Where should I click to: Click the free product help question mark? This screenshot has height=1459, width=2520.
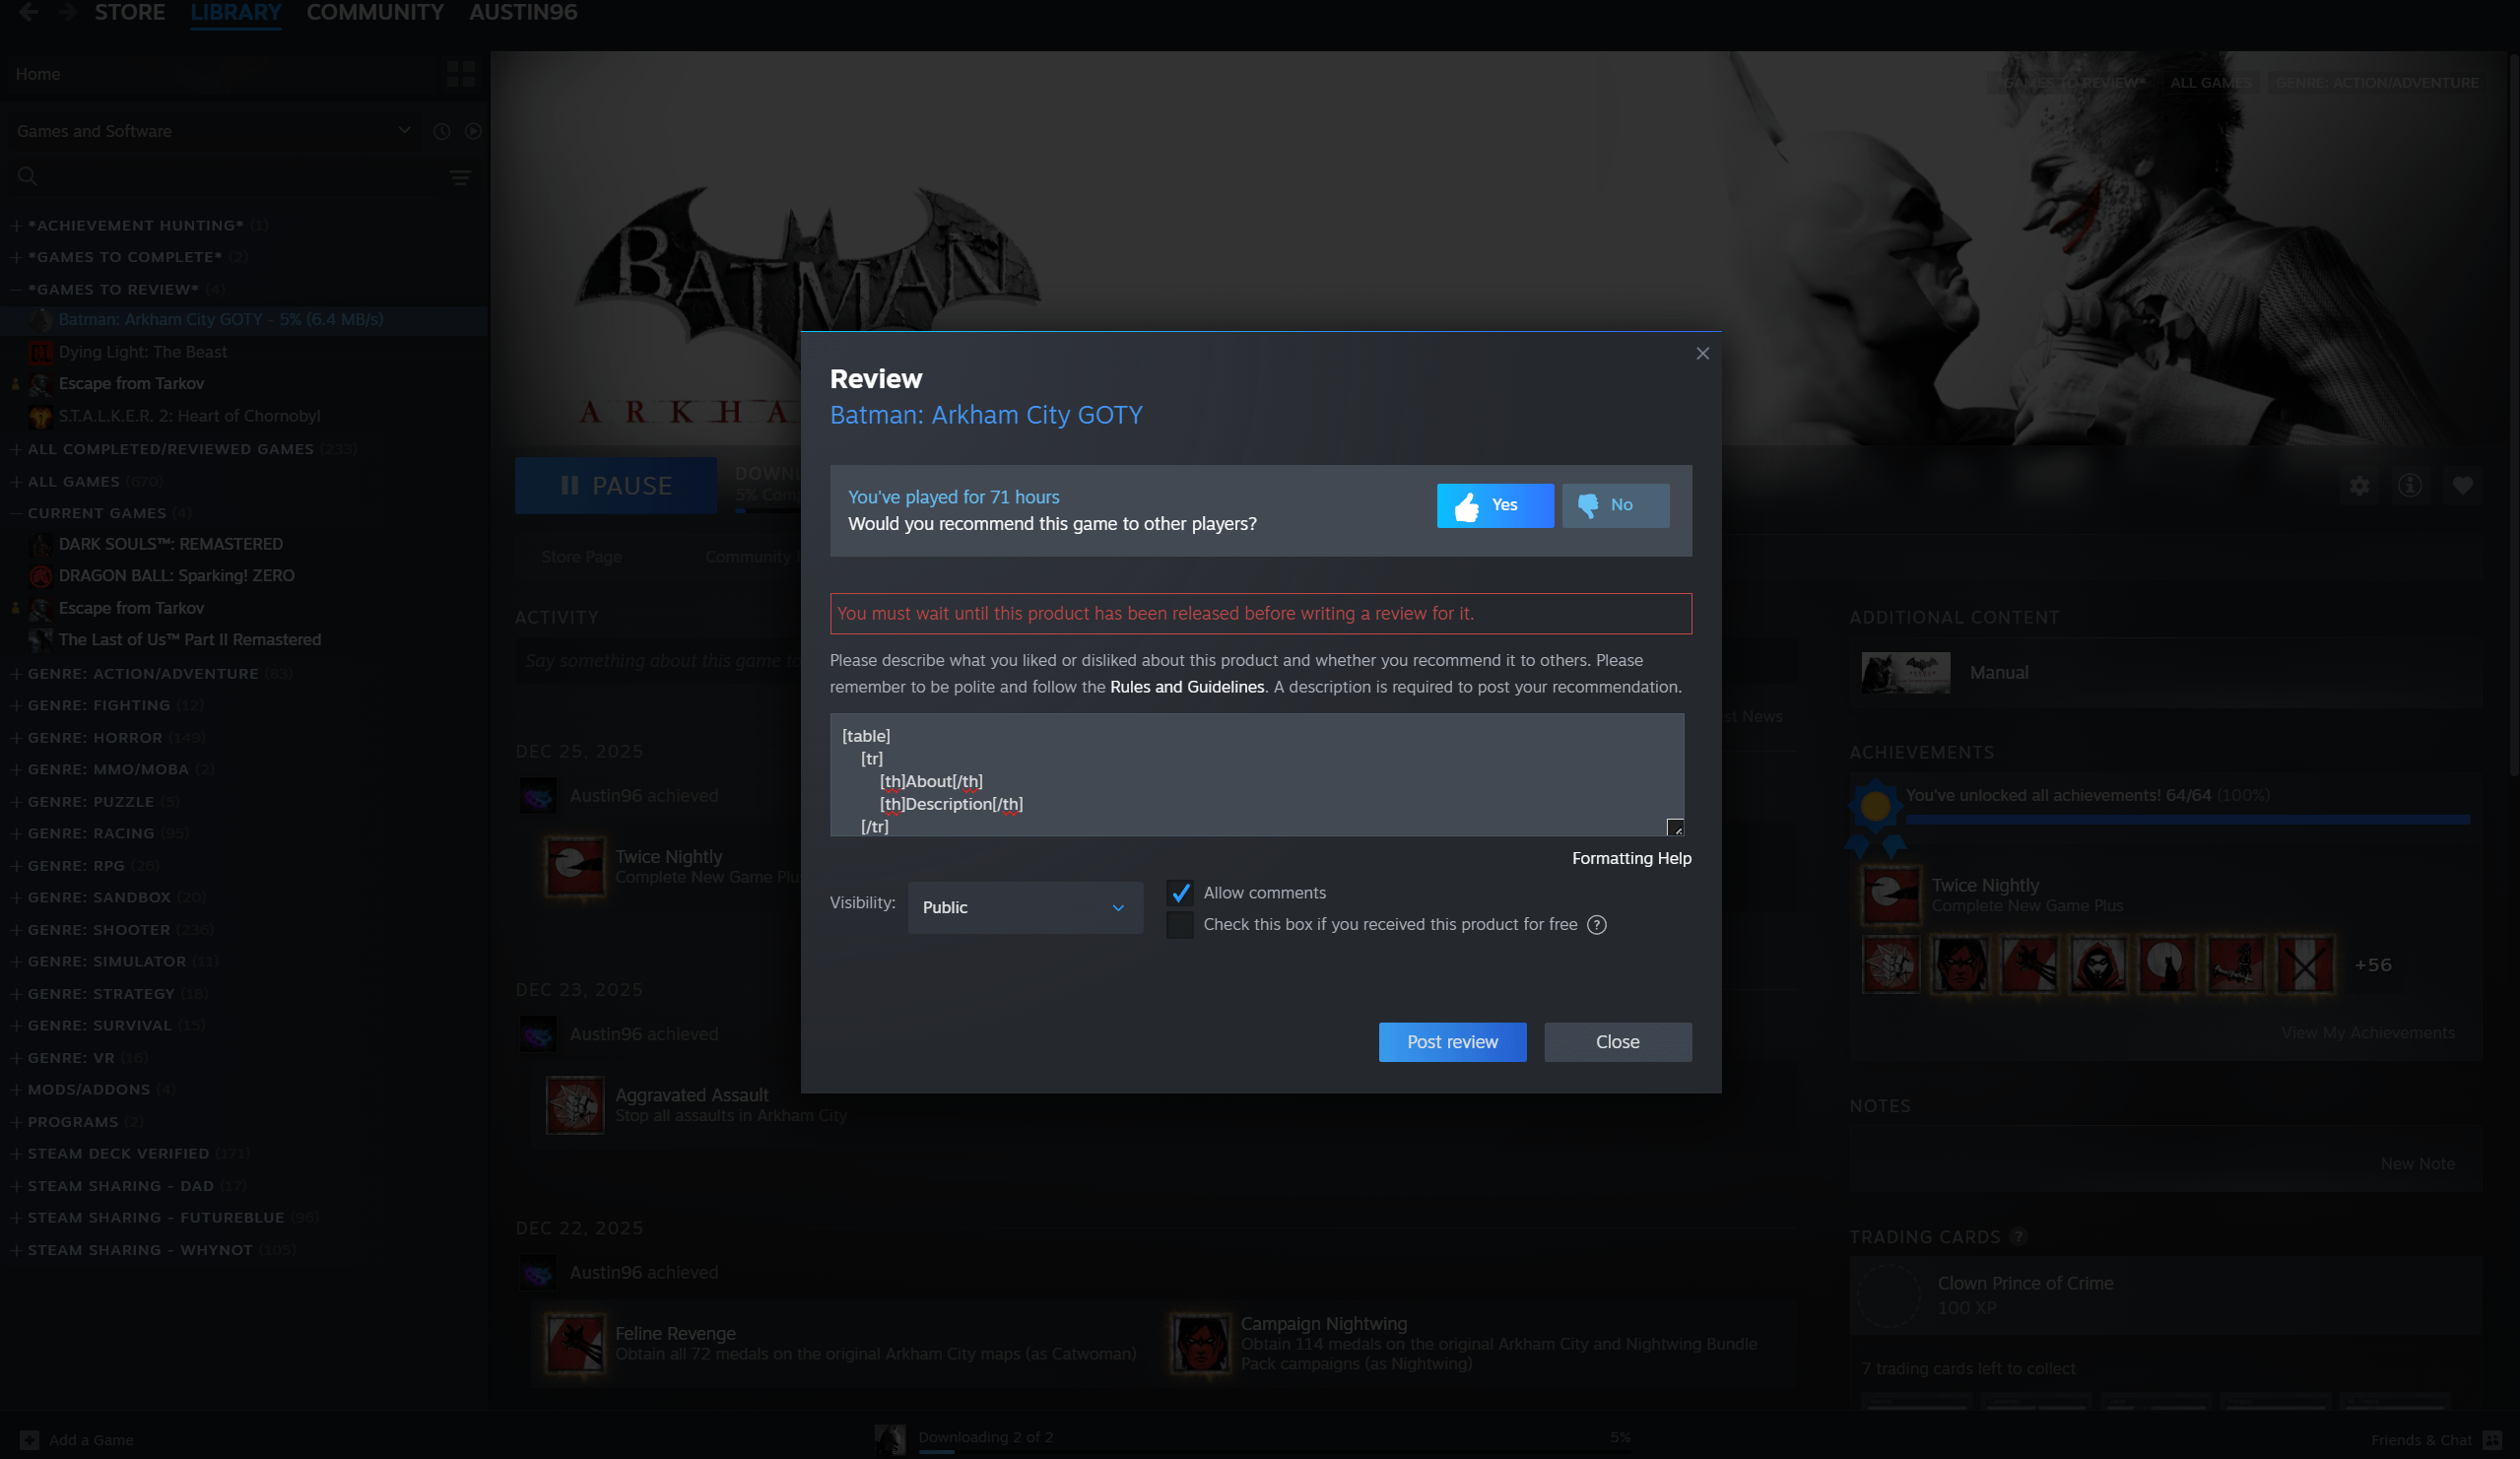(1597, 925)
